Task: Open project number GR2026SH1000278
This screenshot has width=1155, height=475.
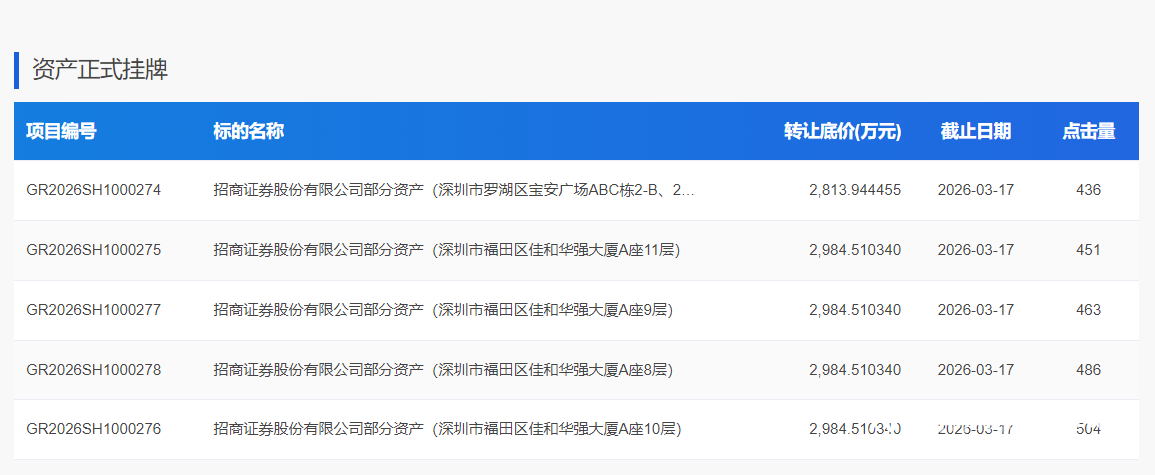Action: point(93,370)
